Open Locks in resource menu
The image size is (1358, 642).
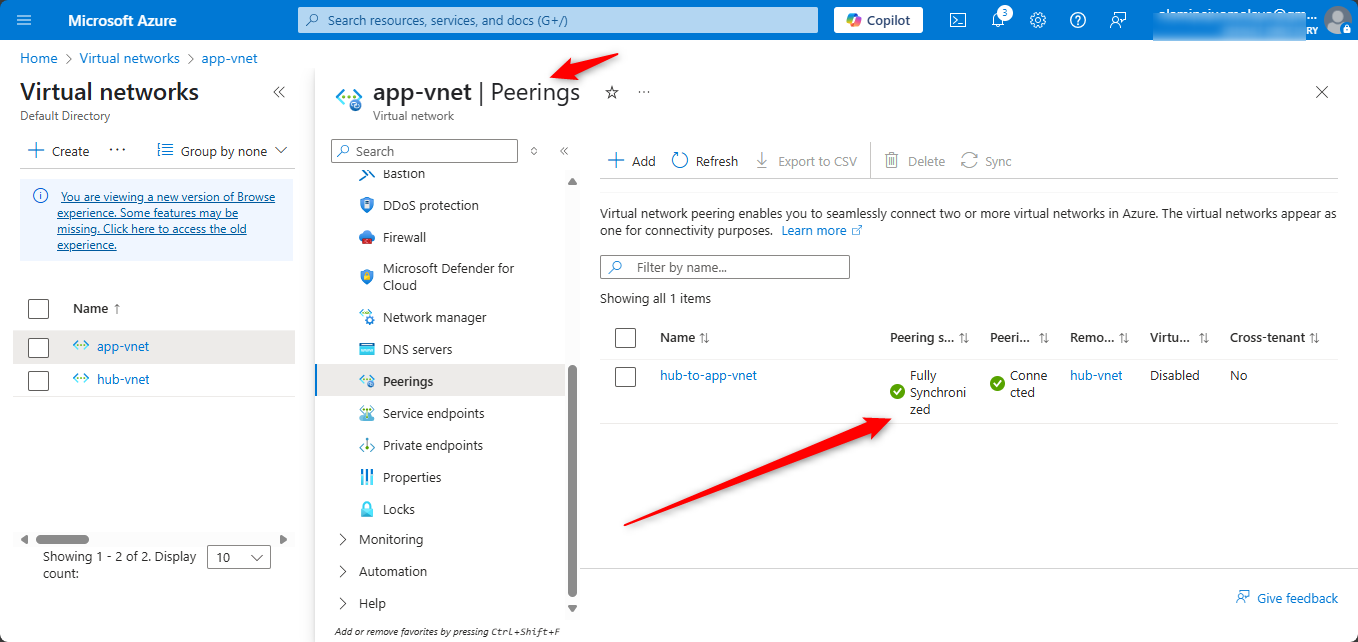[398, 510]
